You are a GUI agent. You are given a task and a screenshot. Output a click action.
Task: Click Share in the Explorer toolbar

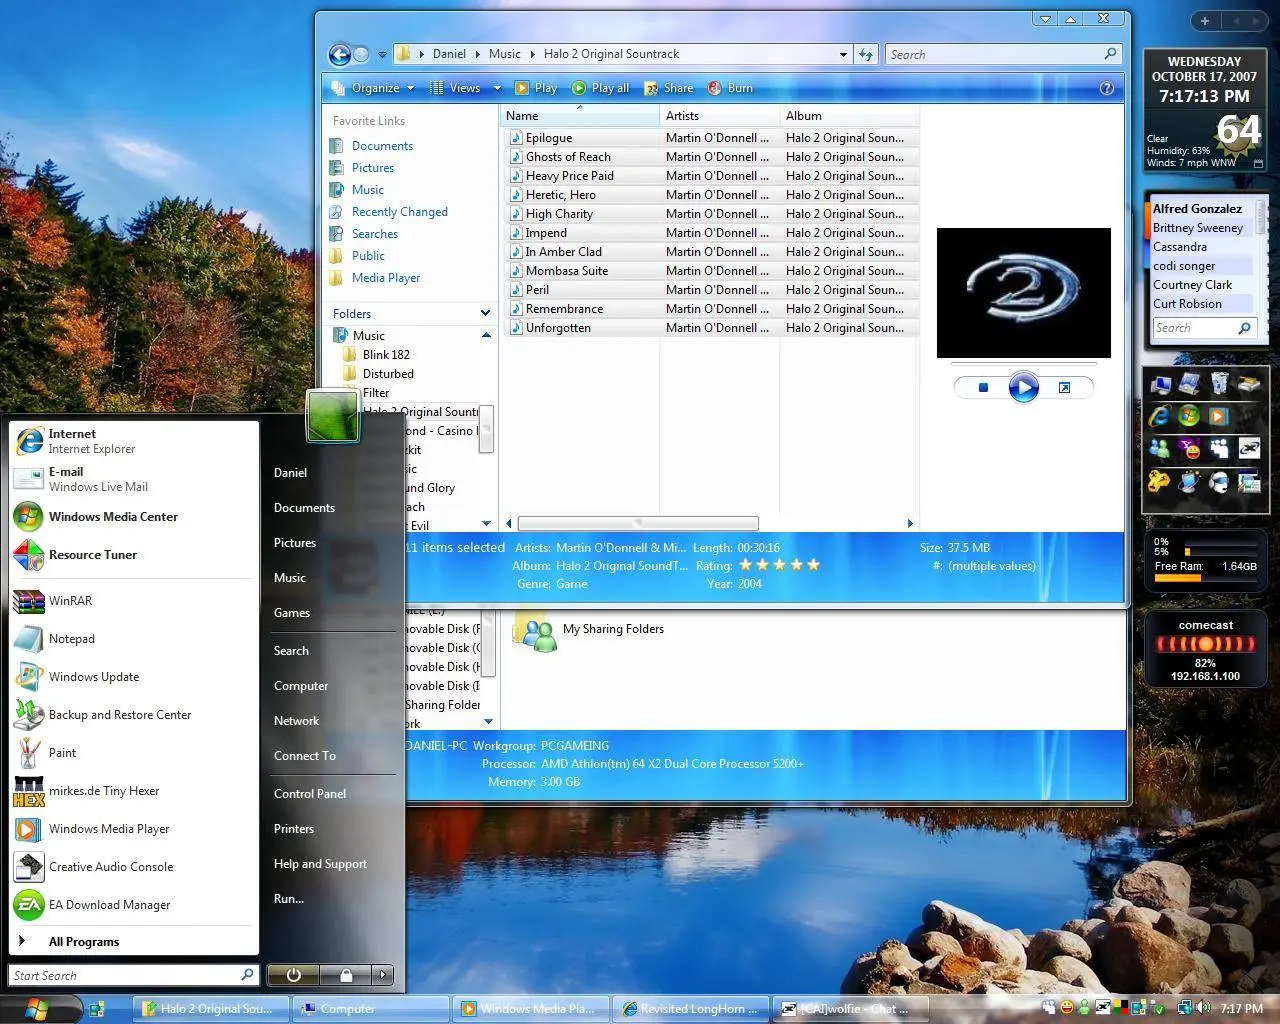(x=669, y=88)
